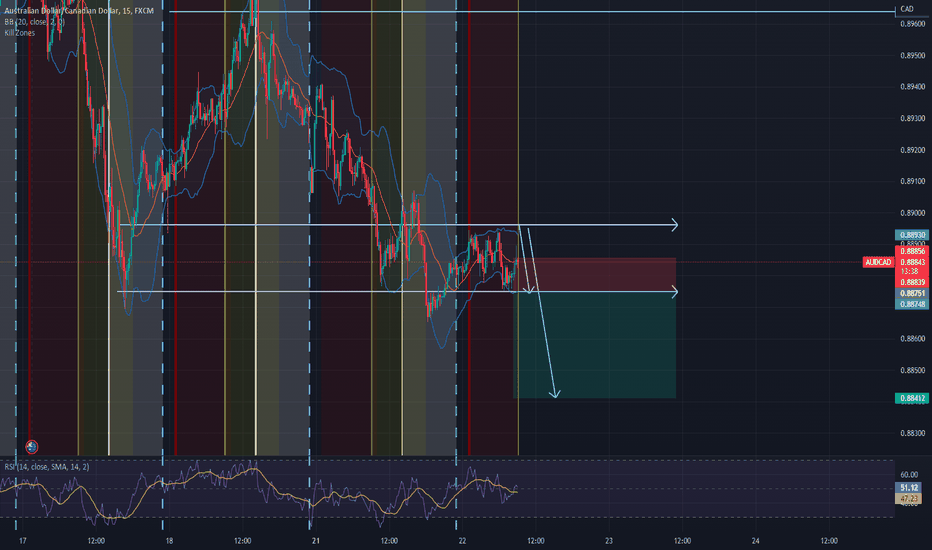The height and width of the screenshot is (550, 932).
Task: Click the 0.89200 price scale label
Action: tap(912, 150)
